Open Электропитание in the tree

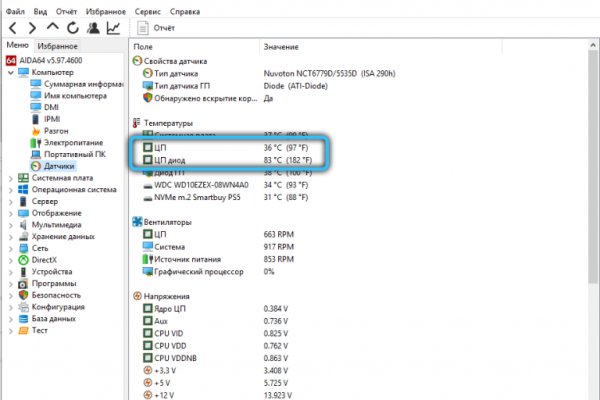[74, 142]
